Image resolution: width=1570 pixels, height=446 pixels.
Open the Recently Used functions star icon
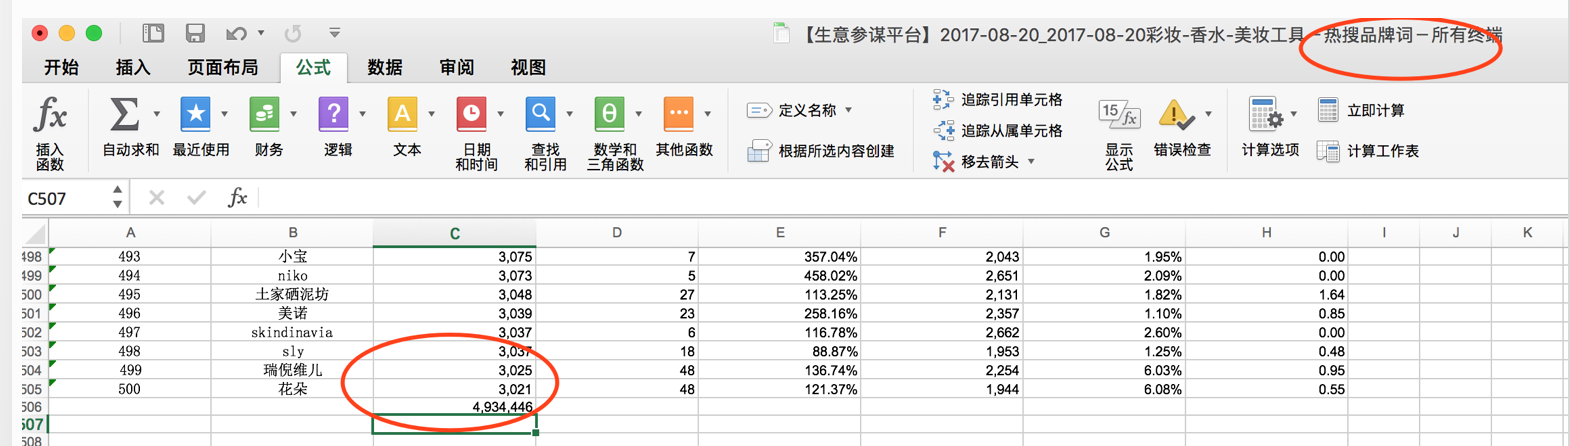[x=195, y=114]
